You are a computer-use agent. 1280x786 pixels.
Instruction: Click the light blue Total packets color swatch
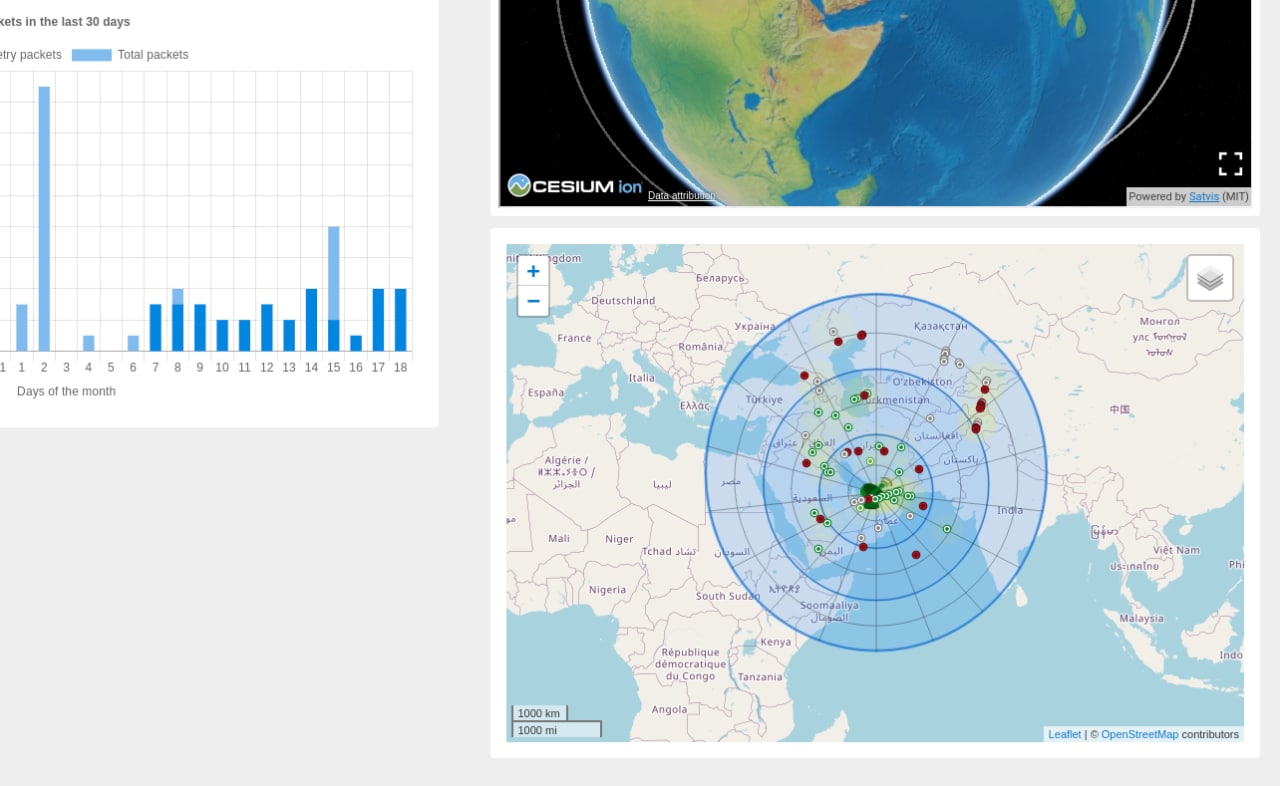point(91,55)
